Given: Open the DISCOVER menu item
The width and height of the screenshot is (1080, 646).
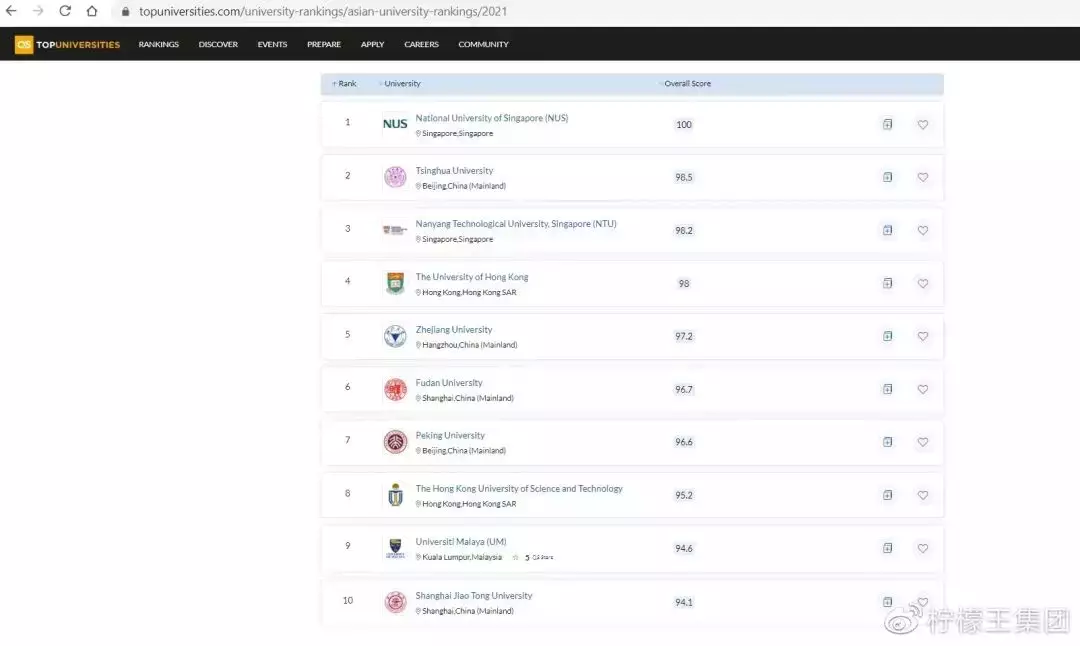Looking at the screenshot, I should click(218, 44).
